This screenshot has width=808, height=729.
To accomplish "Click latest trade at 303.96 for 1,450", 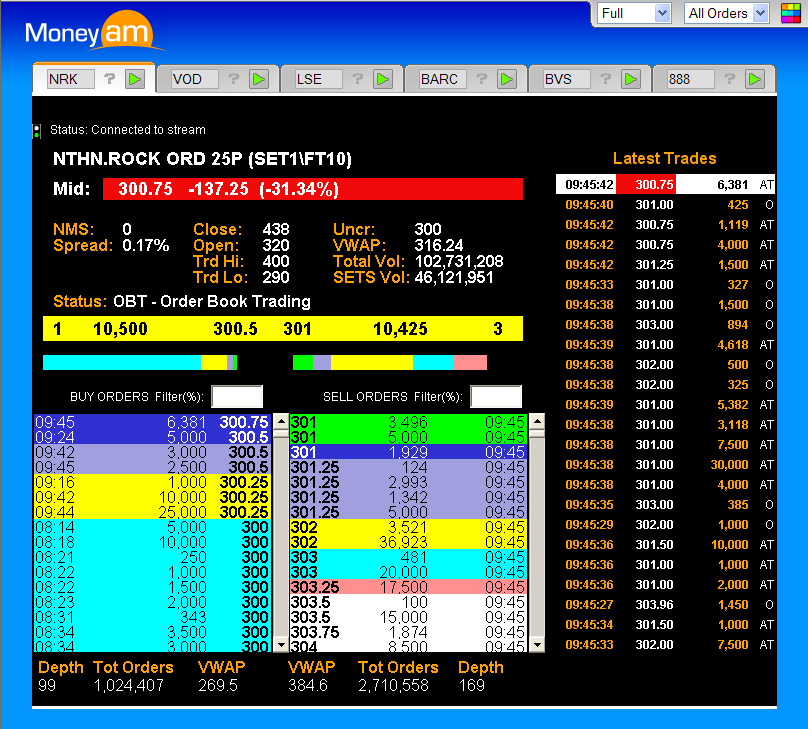I will (665, 604).
